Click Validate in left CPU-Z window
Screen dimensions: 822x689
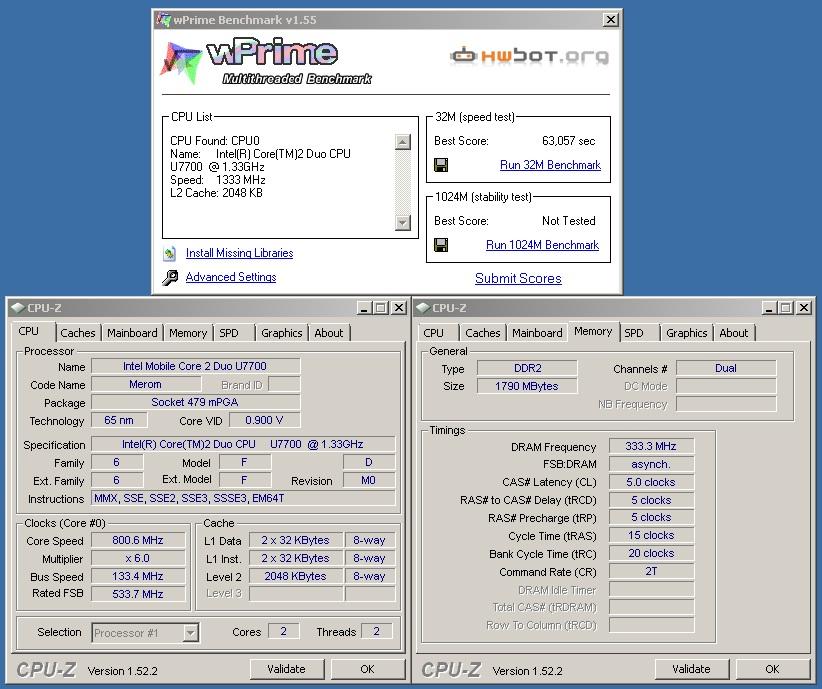pyautogui.click(x=286, y=669)
